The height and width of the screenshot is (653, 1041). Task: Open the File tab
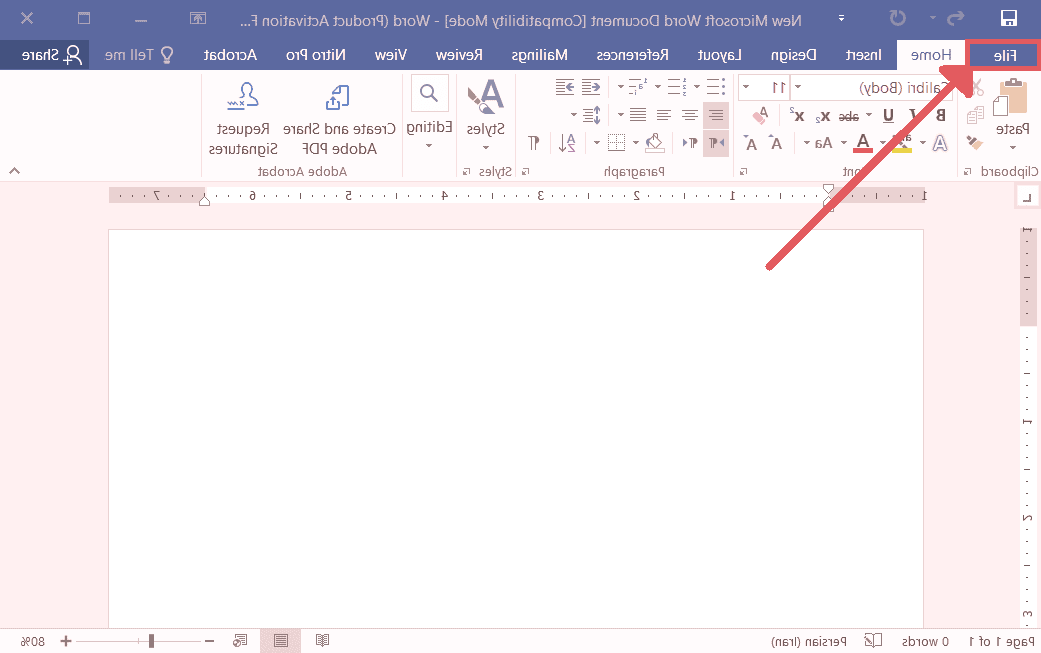pyautogui.click(x=1003, y=55)
